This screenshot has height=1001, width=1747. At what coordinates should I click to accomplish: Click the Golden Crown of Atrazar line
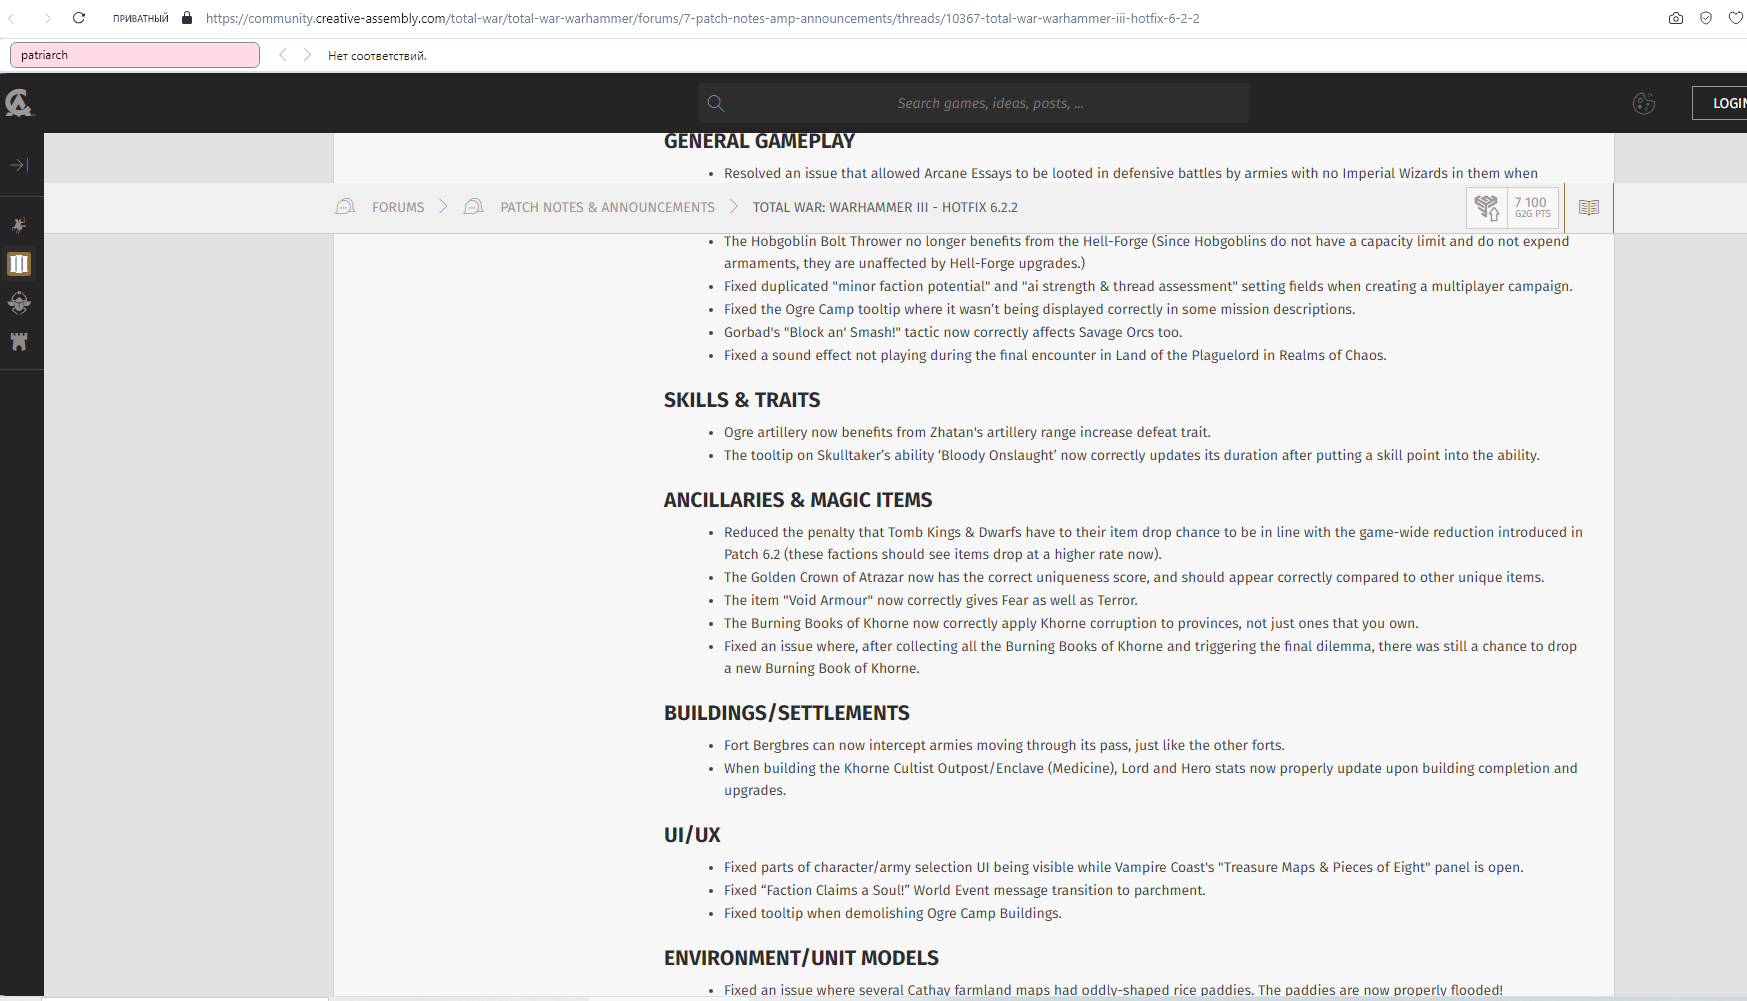[1134, 577]
